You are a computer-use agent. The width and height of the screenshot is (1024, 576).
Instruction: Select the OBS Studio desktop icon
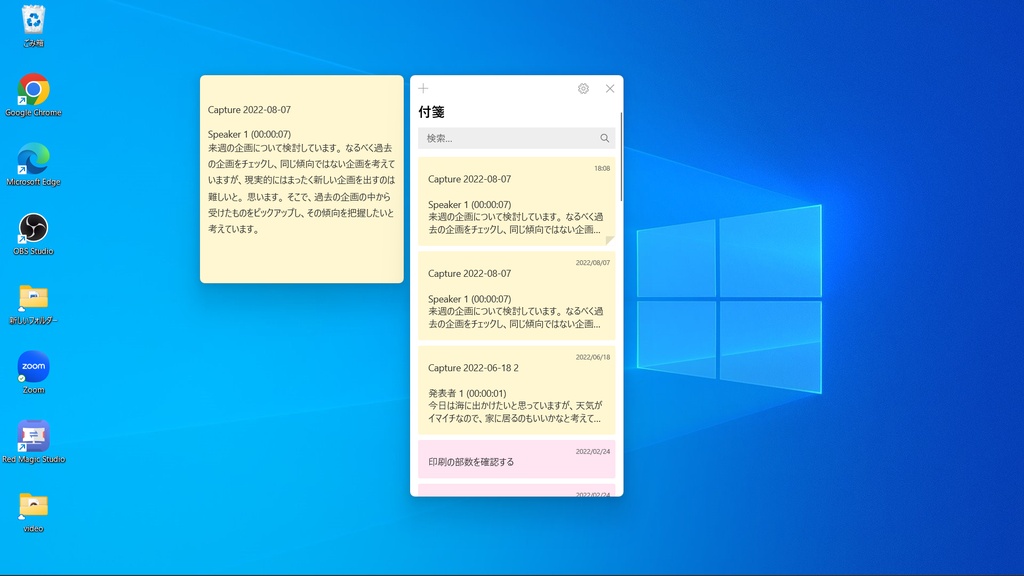coord(33,233)
